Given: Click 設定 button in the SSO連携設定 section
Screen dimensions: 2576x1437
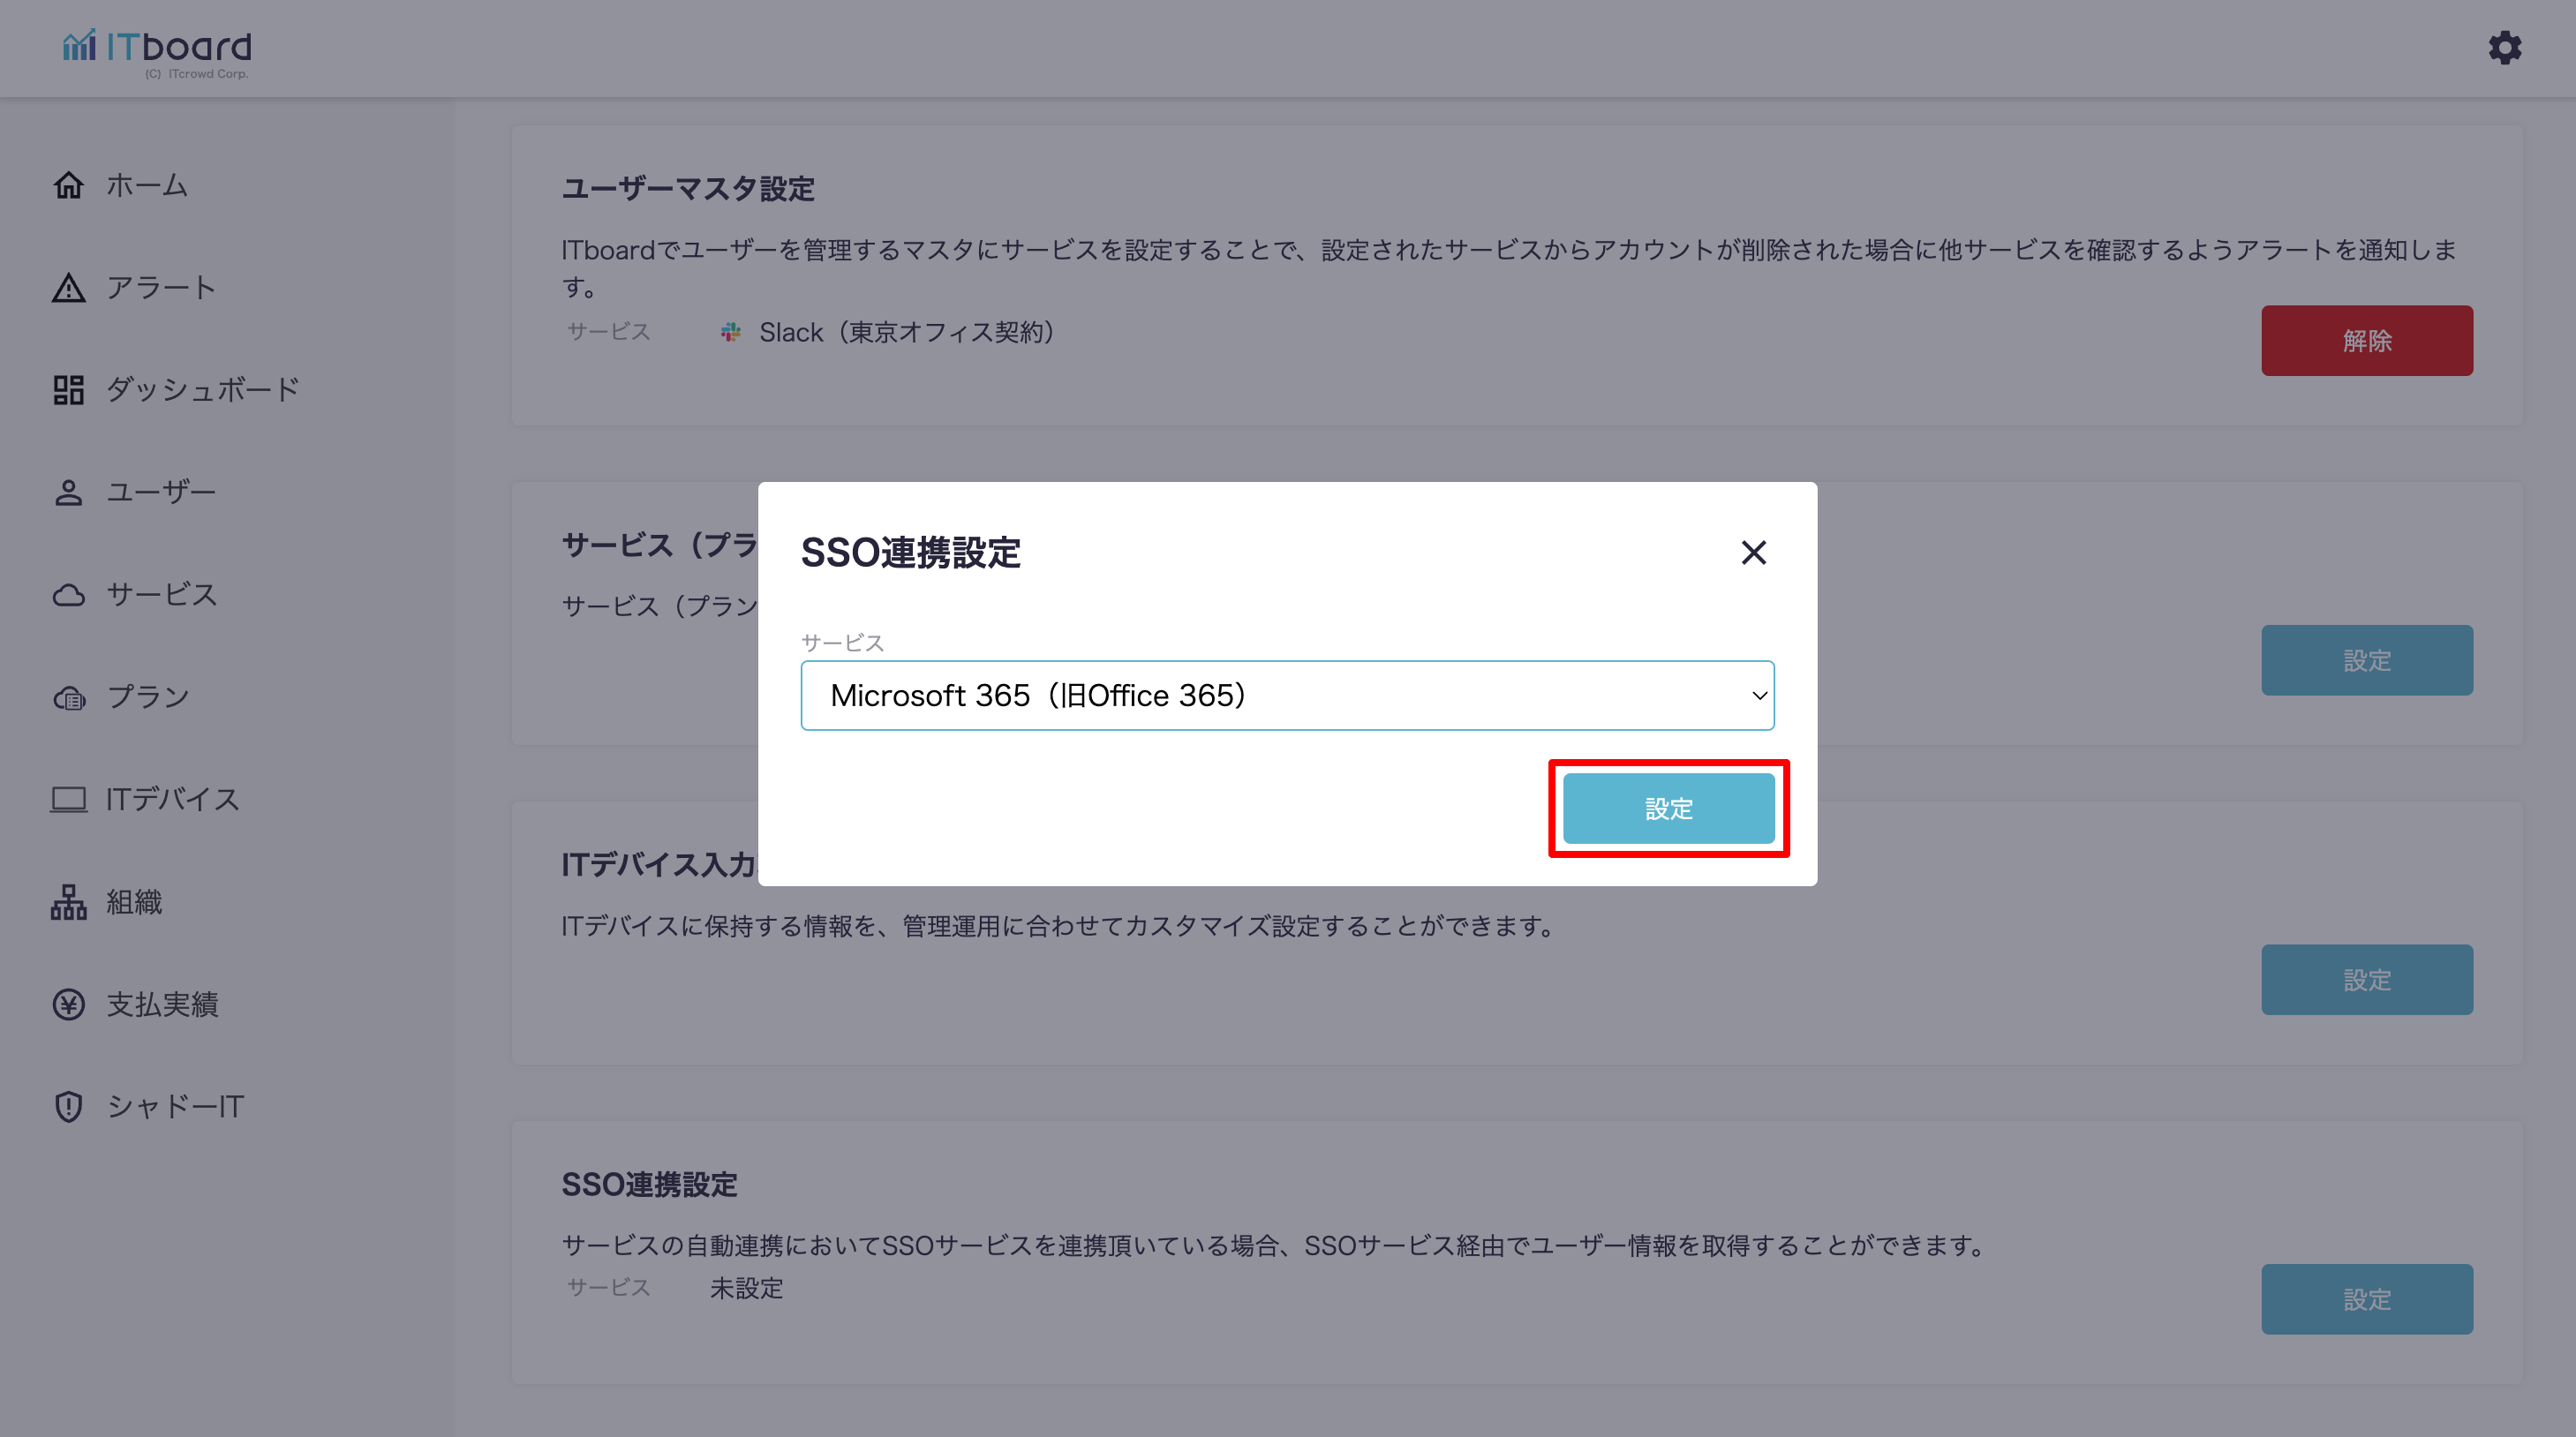Looking at the screenshot, I should pos(2366,1299).
